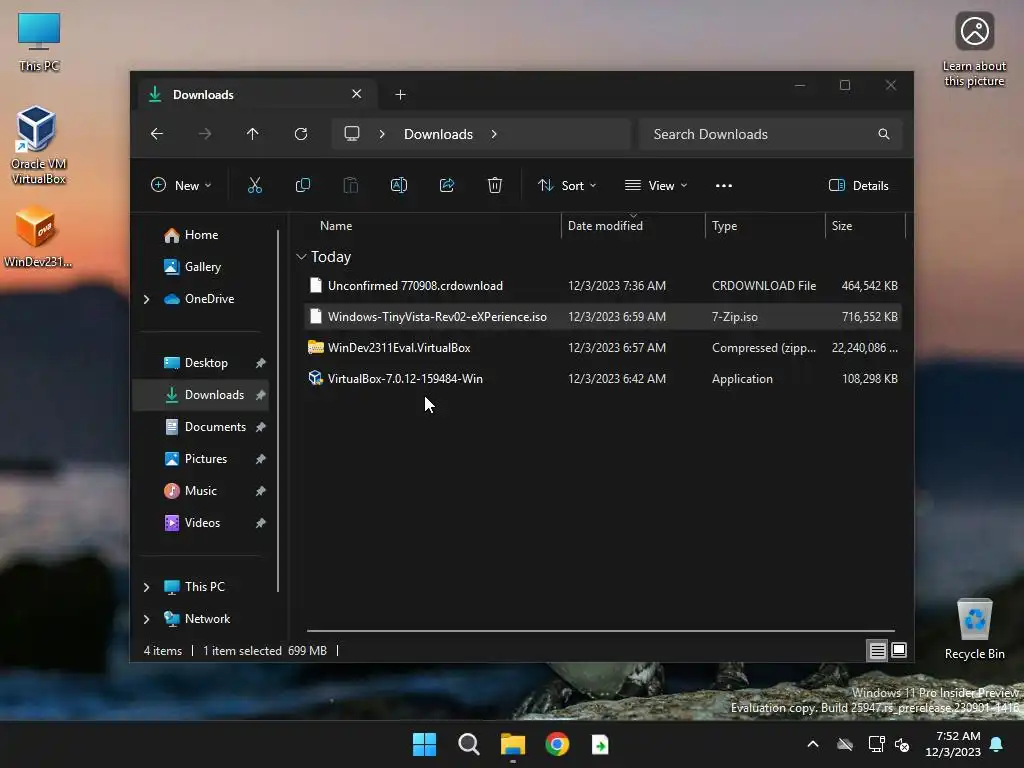The width and height of the screenshot is (1024, 768).
Task: Click the Search Downloads field
Action: tap(771, 134)
